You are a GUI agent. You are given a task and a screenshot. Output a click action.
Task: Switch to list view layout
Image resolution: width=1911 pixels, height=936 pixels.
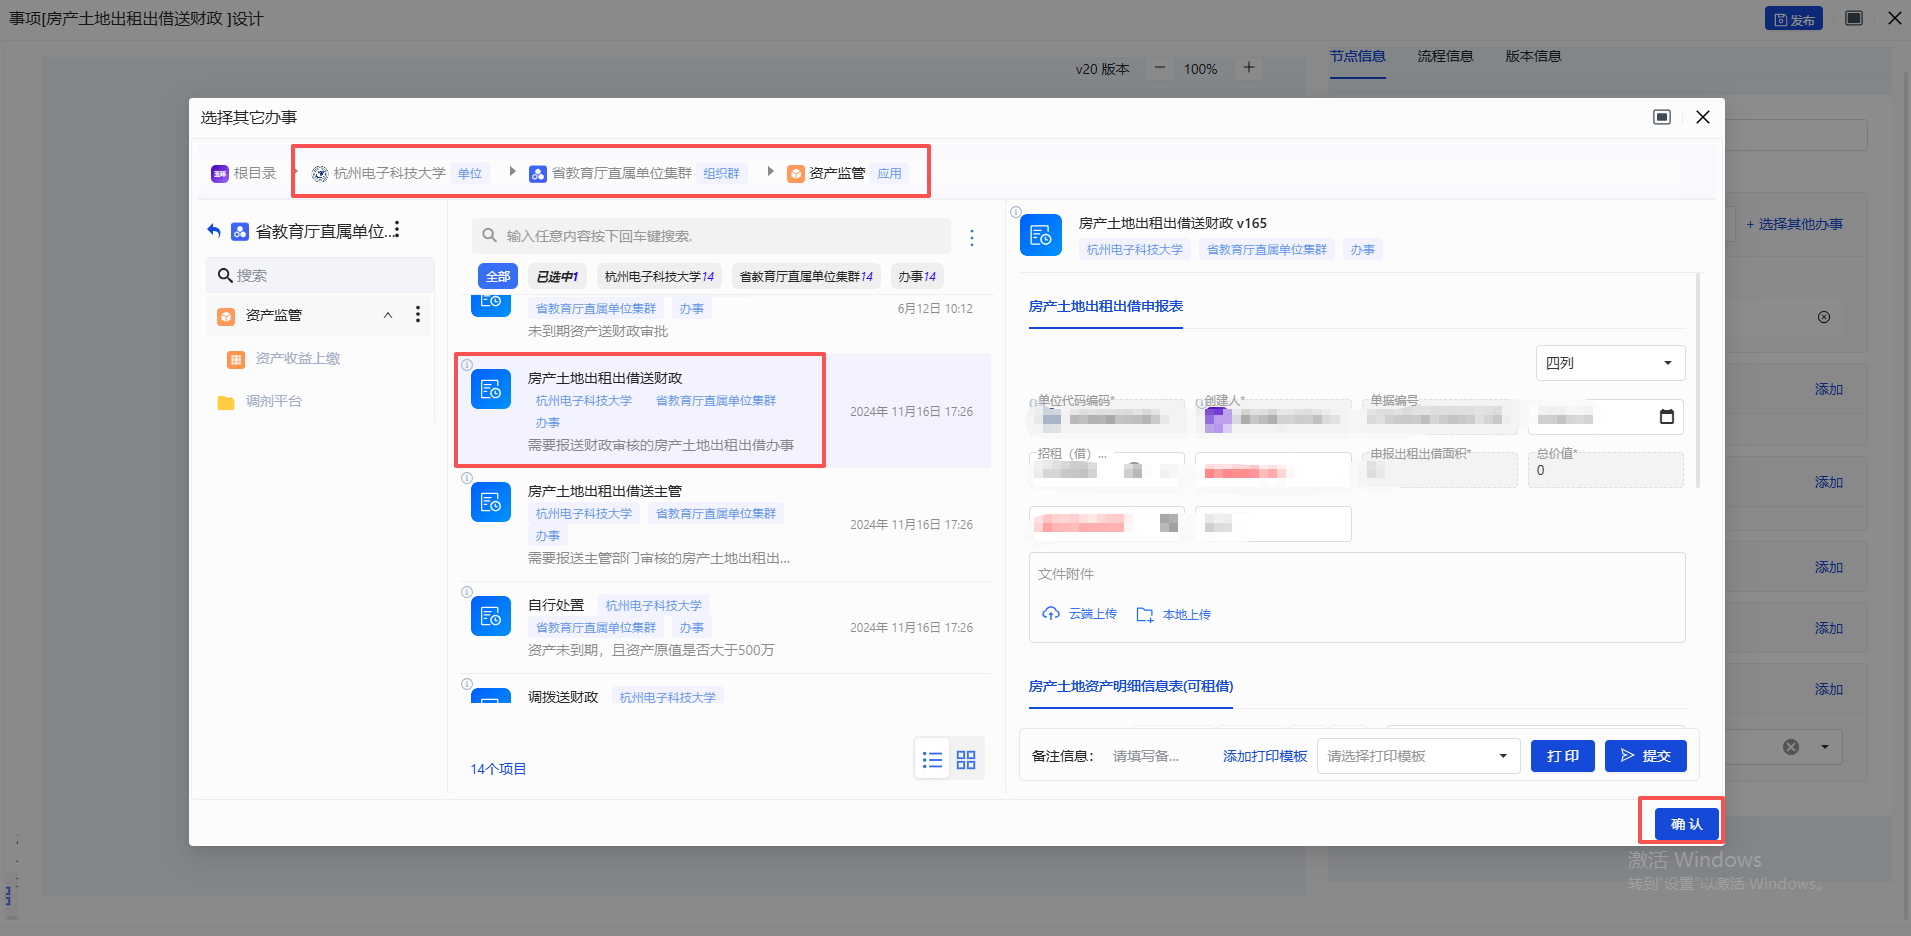(932, 760)
